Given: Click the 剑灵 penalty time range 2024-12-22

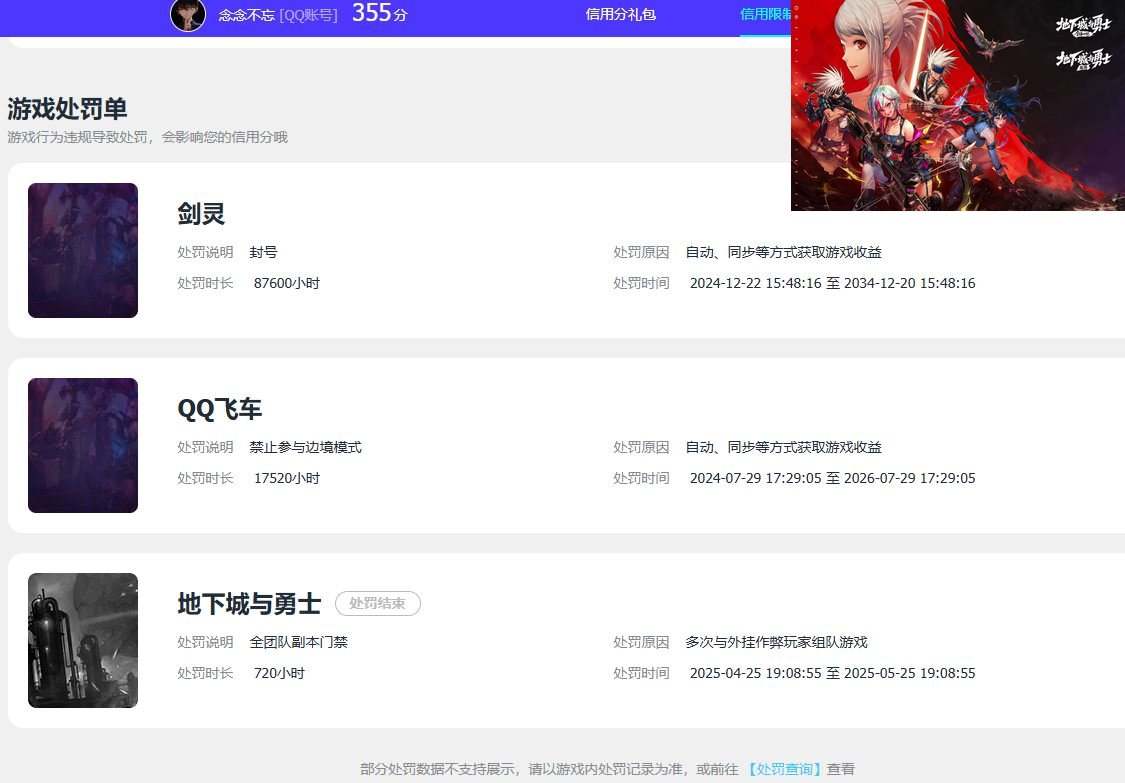Looking at the screenshot, I should tap(832, 283).
